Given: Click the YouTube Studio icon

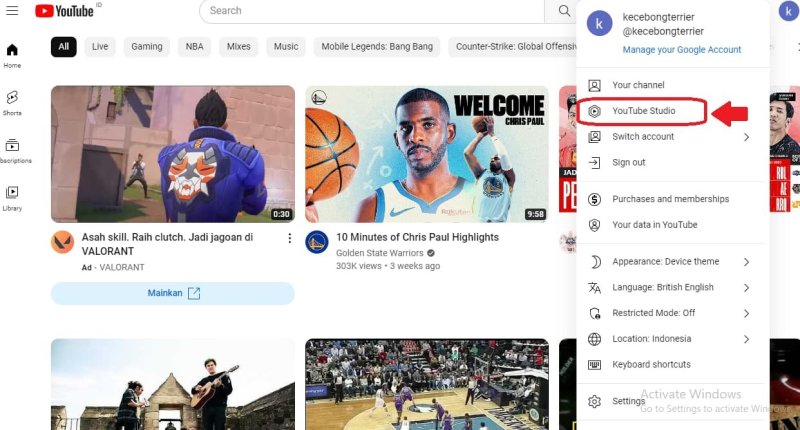Looking at the screenshot, I should click(594, 111).
